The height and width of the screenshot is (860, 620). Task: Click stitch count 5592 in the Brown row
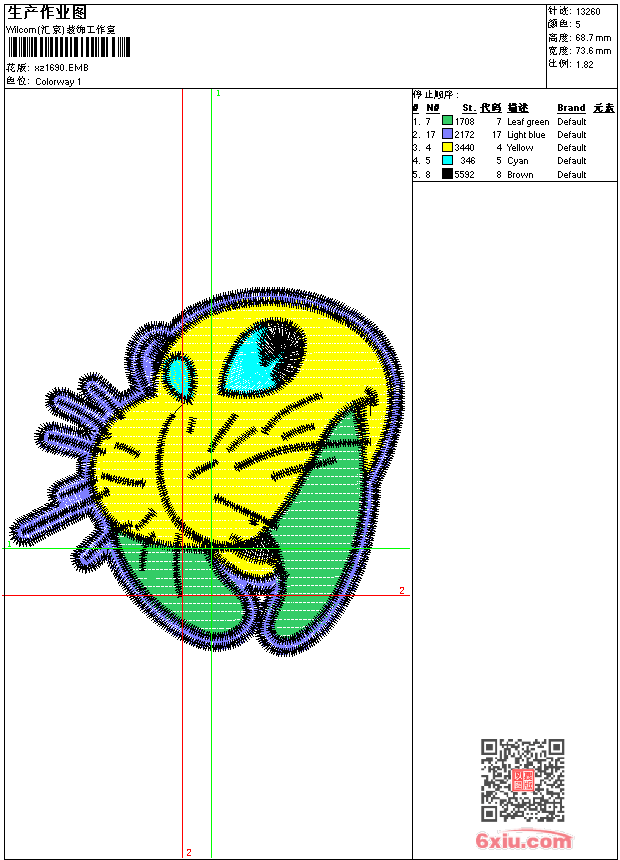pyautogui.click(x=464, y=175)
